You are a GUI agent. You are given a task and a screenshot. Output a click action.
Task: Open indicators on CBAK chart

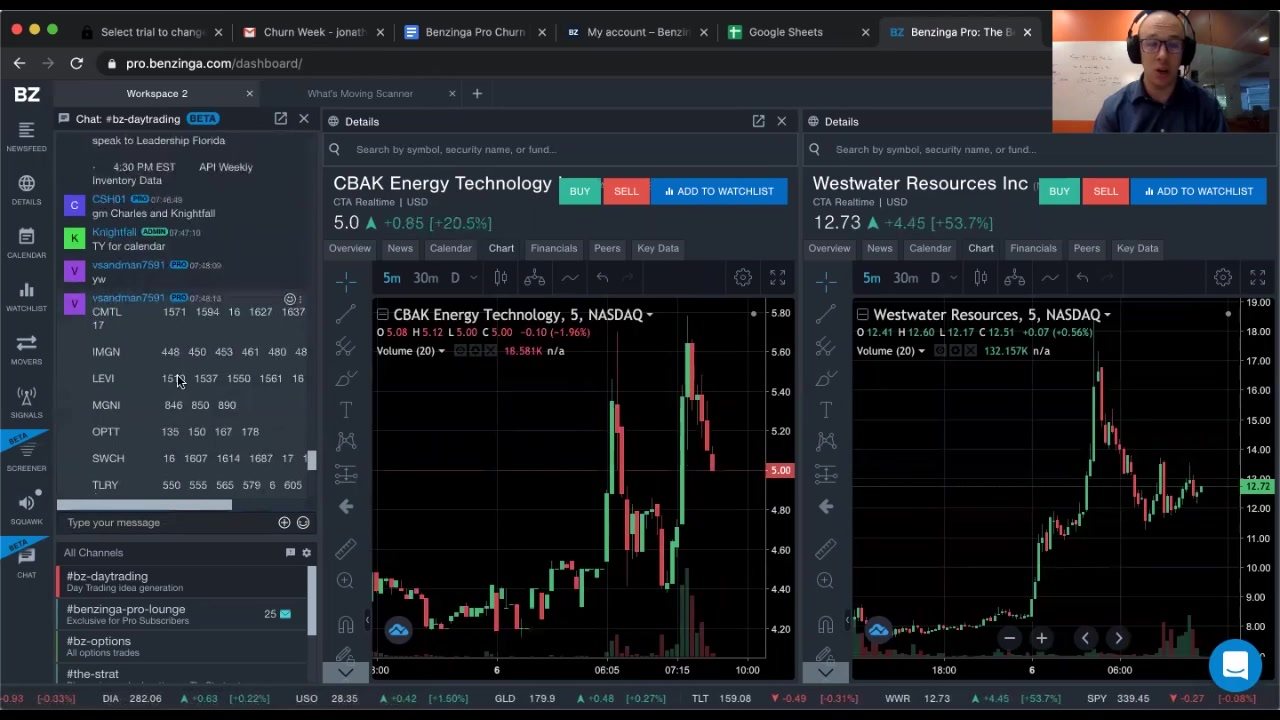tap(570, 278)
